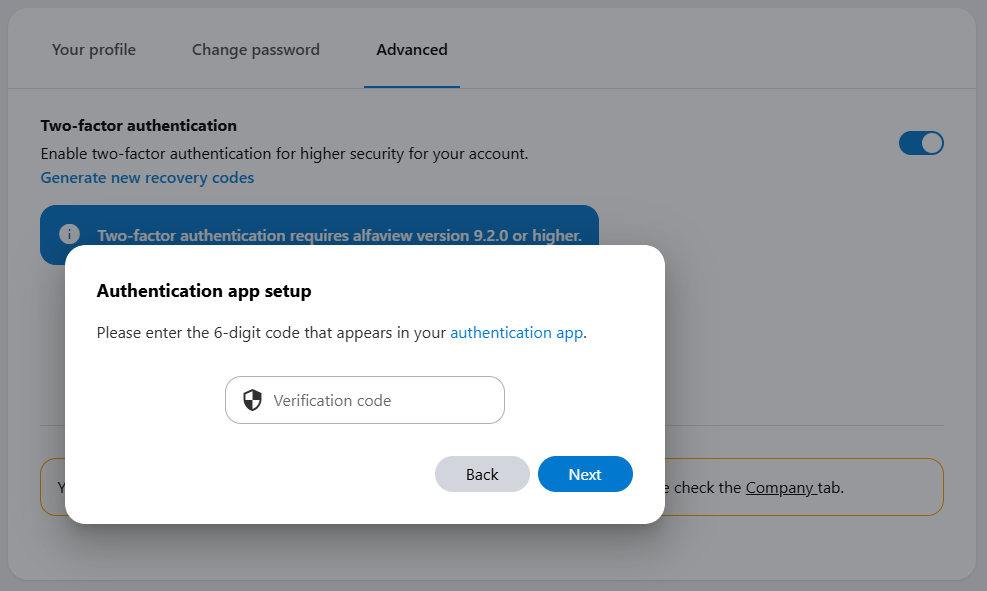The image size is (987, 591).
Task: Click the higher security description text
Action: (284, 154)
